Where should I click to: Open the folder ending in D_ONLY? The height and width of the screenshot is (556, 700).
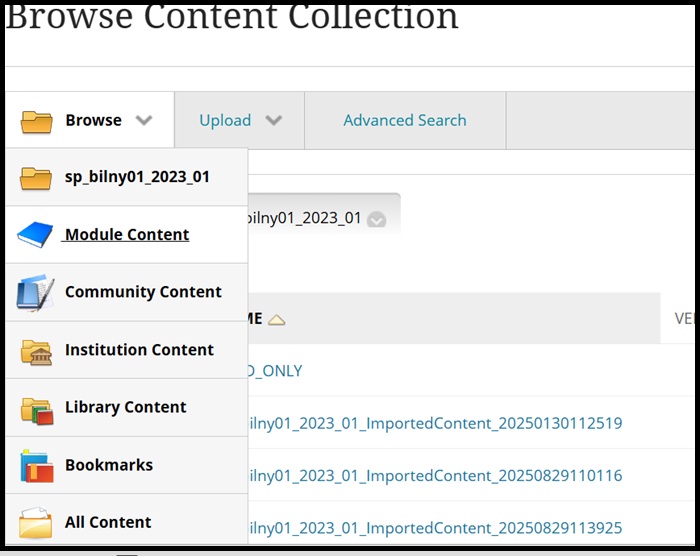click(275, 371)
